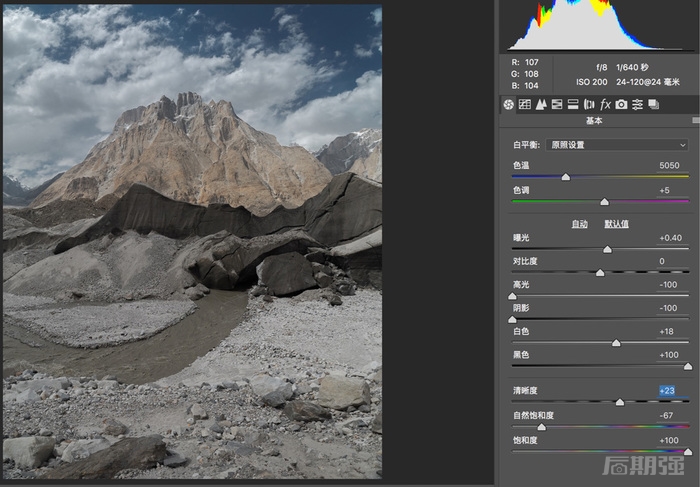This screenshot has width=700, height=487.
Task: Click the 自然饱和度 value field -67
Action: (667, 416)
